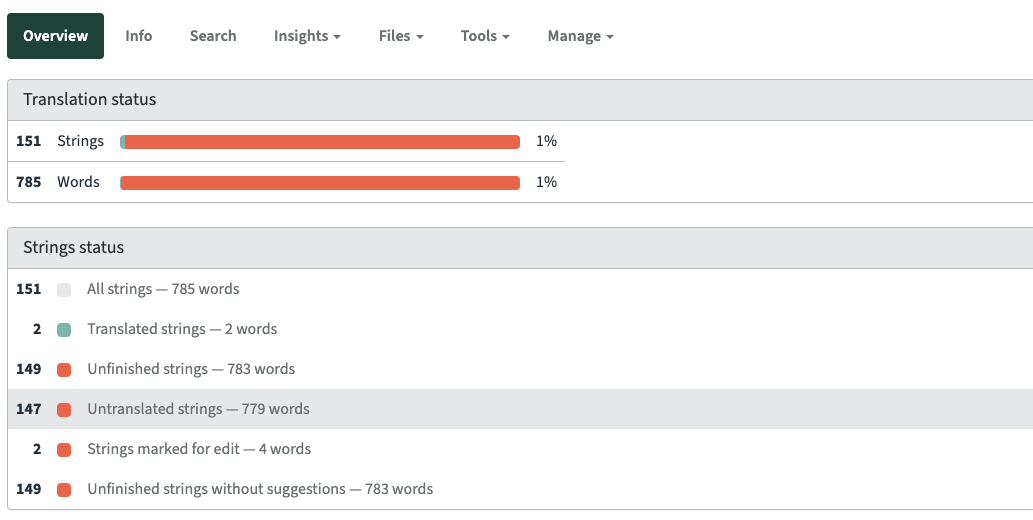This screenshot has height=520, width=1033.
Task: Click the gray All strings color indicator
Action: 64,290
